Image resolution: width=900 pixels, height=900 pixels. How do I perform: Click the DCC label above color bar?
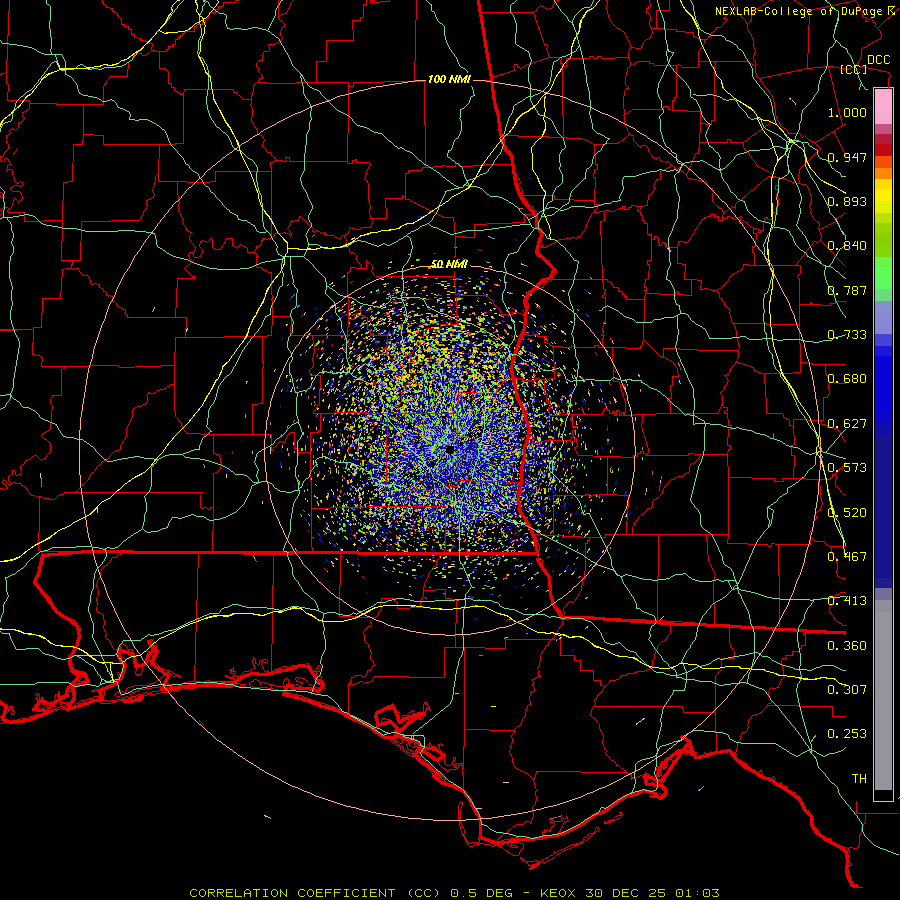(x=878, y=60)
